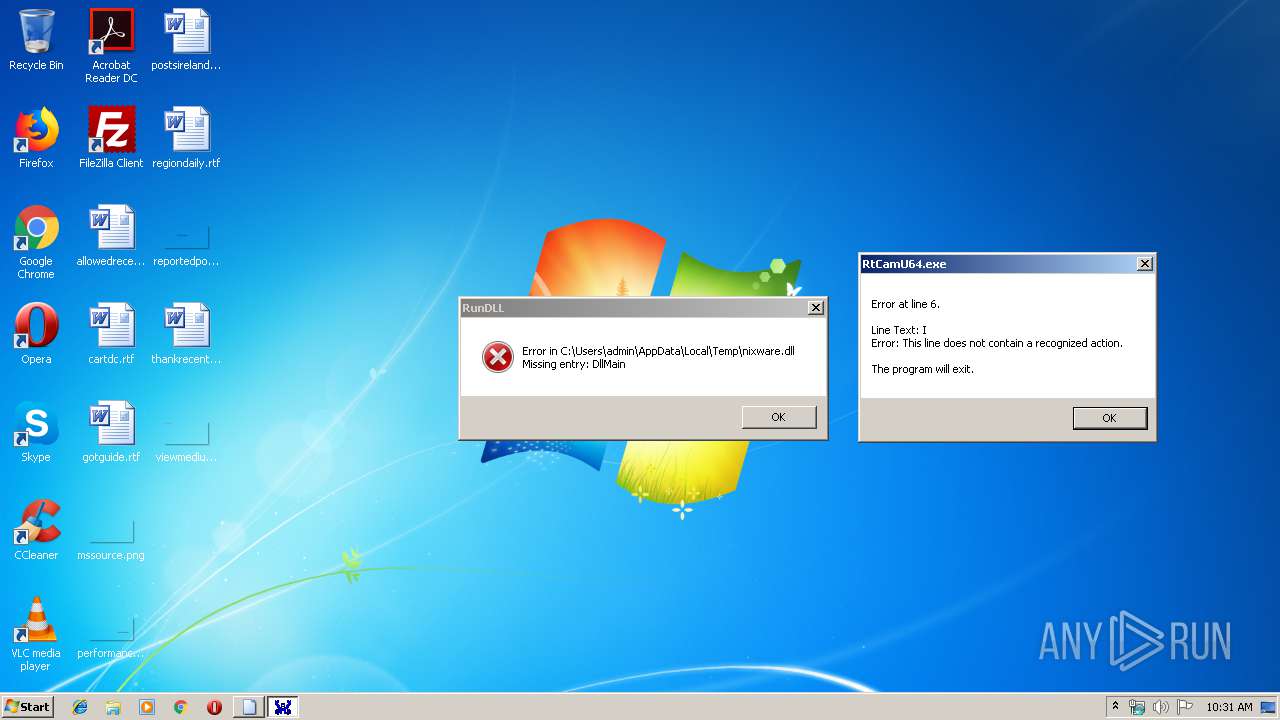
Task: Click 'The program will exit.' message
Action: (922, 369)
